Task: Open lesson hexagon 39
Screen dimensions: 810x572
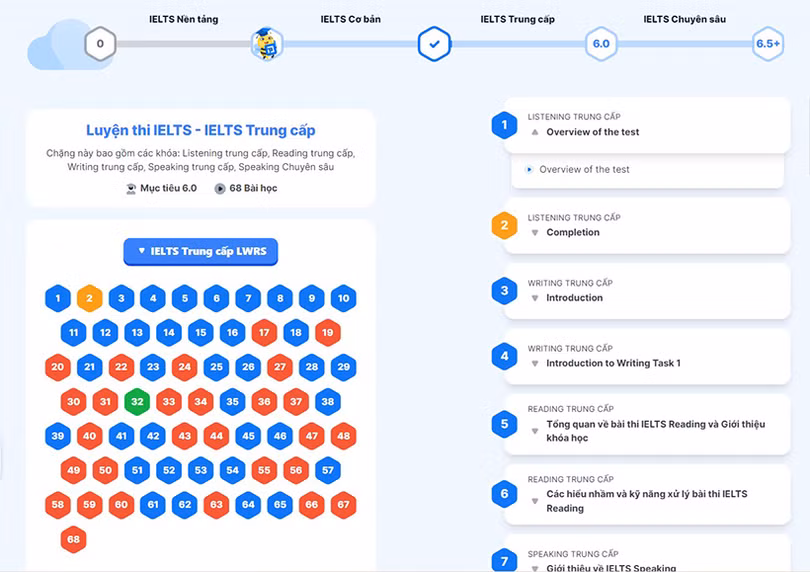Action: pyautogui.click(x=58, y=436)
